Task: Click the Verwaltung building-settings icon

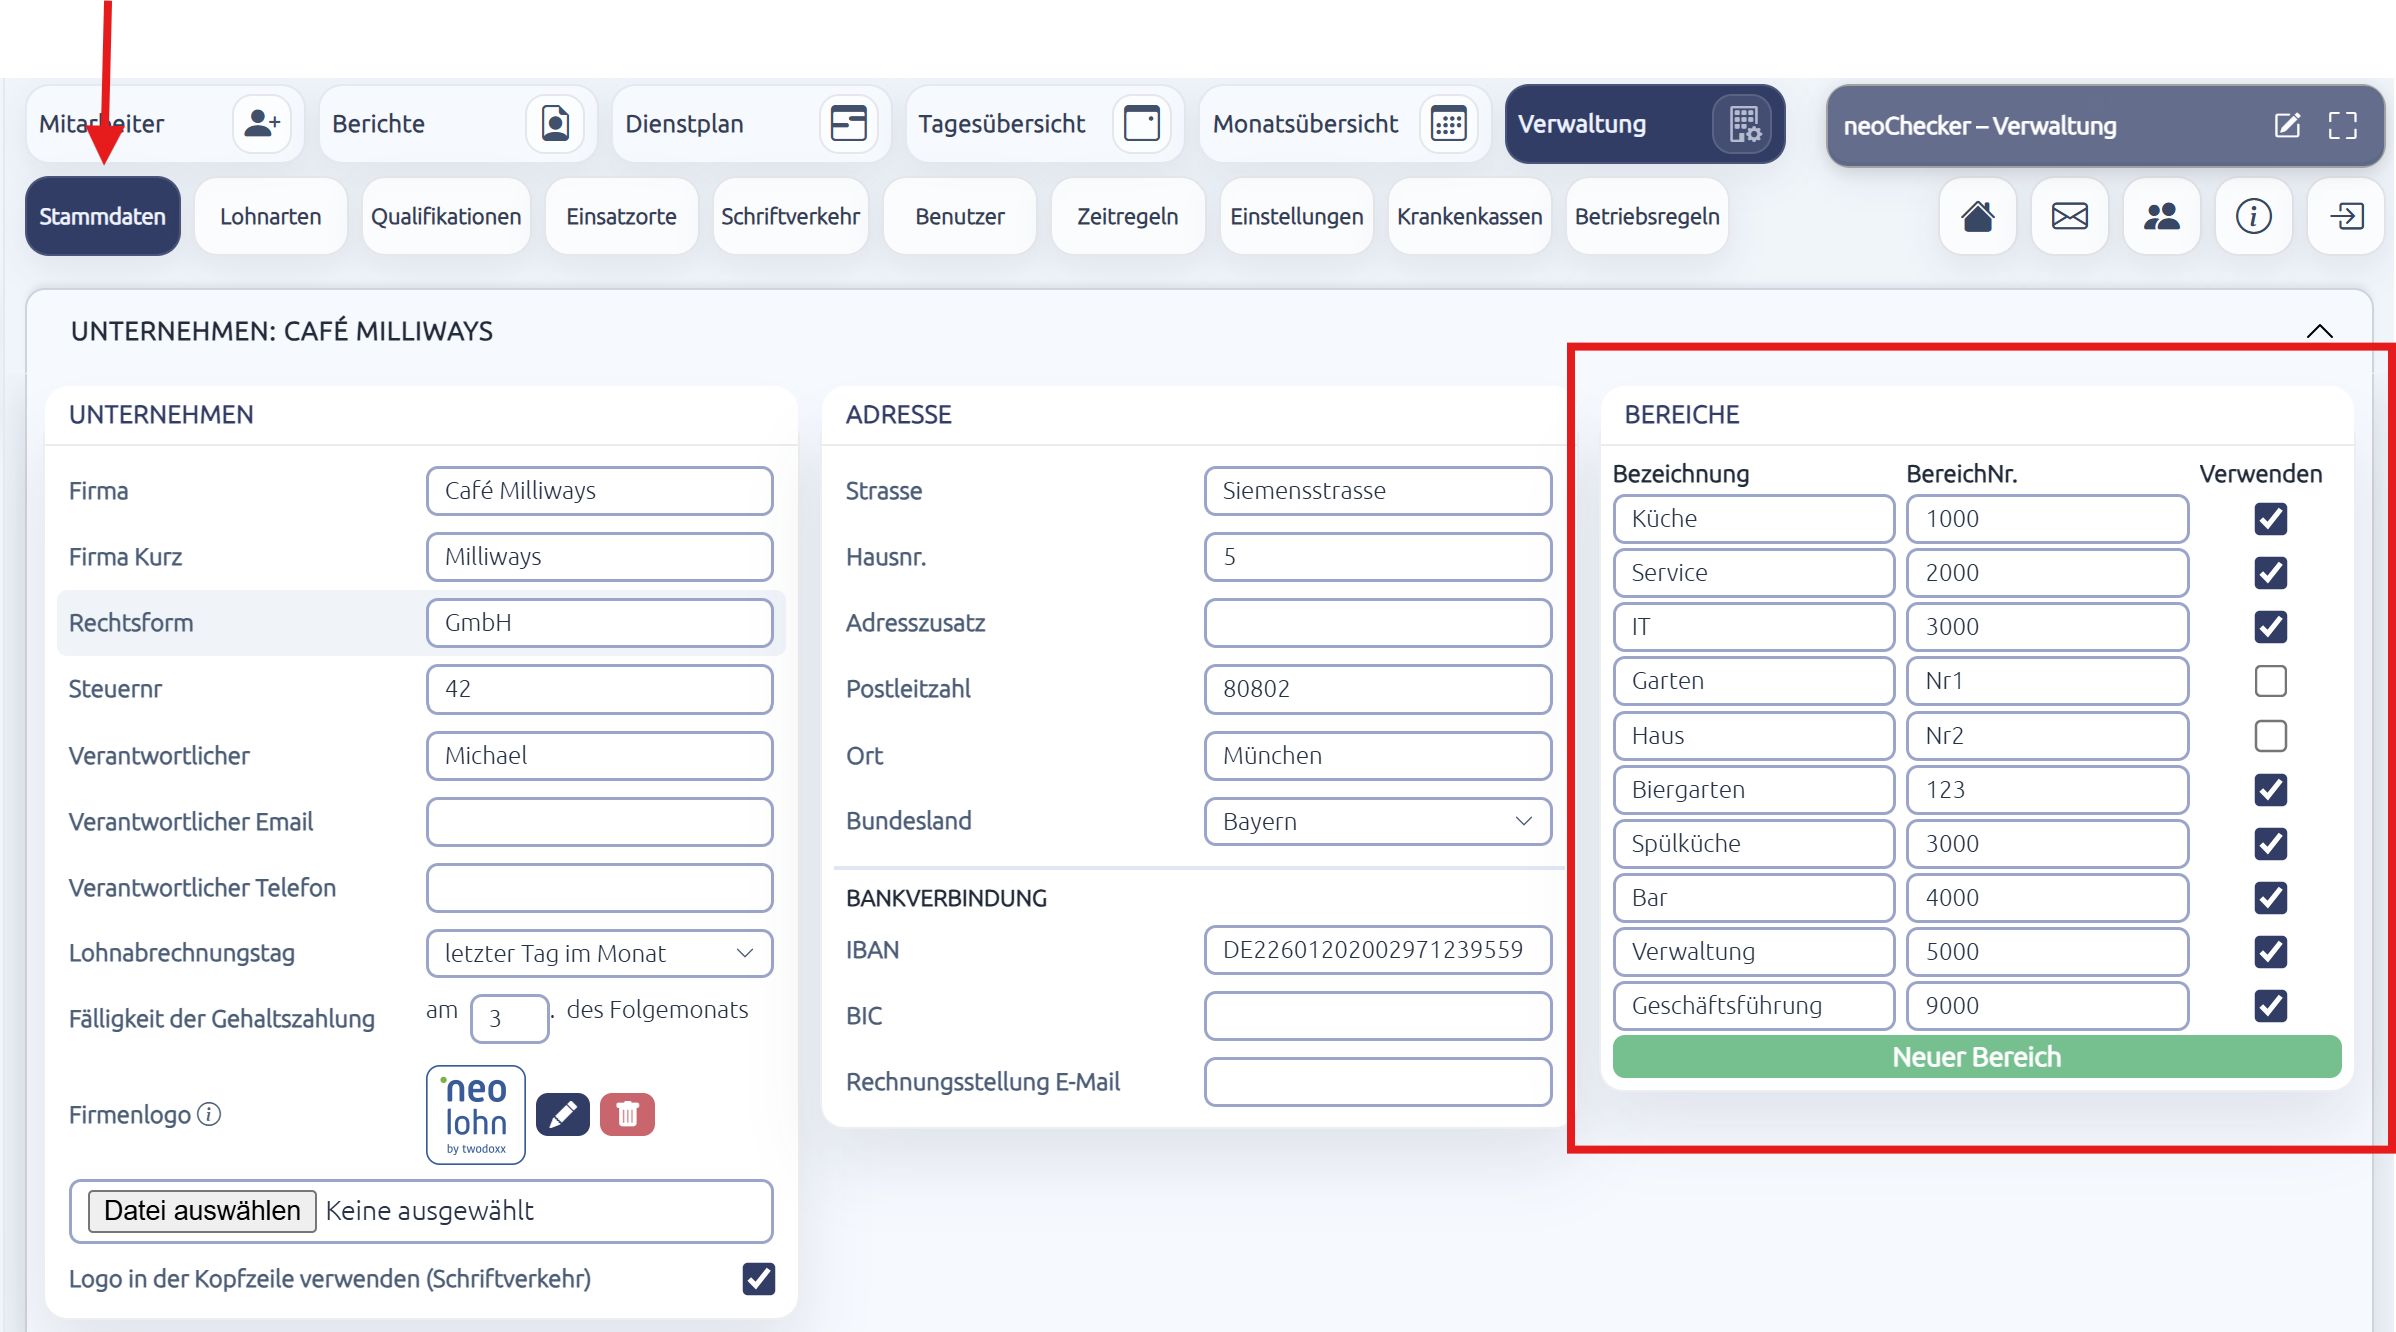Action: click(1743, 124)
